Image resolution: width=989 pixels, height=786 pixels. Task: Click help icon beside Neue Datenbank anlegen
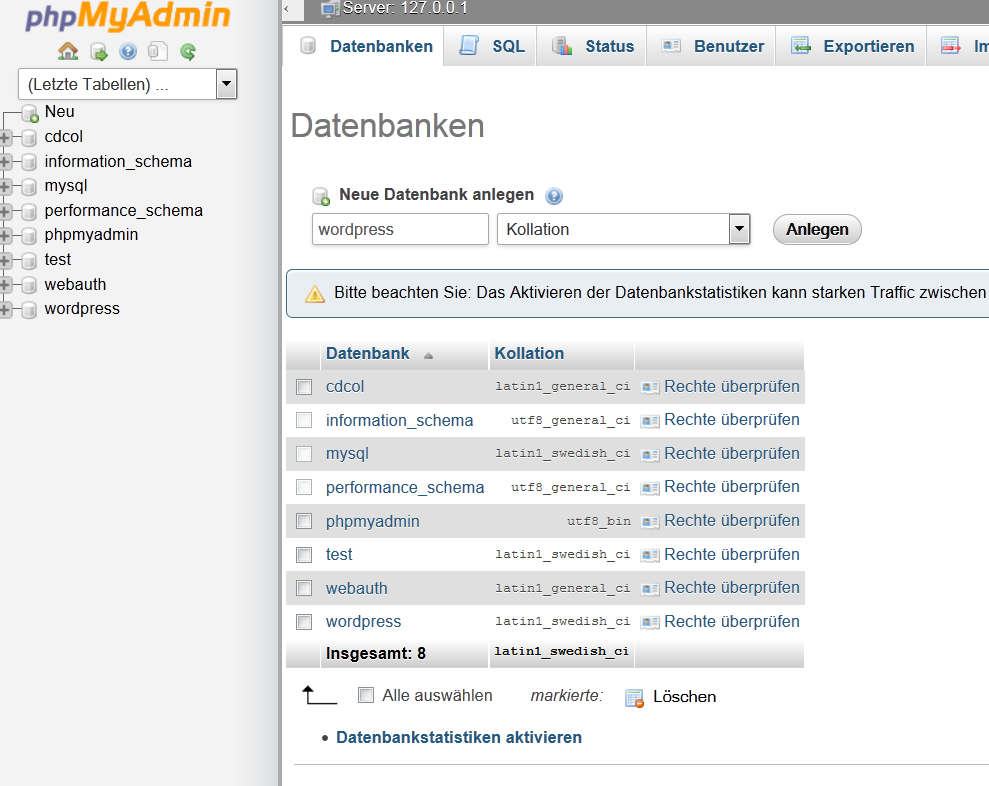point(554,196)
